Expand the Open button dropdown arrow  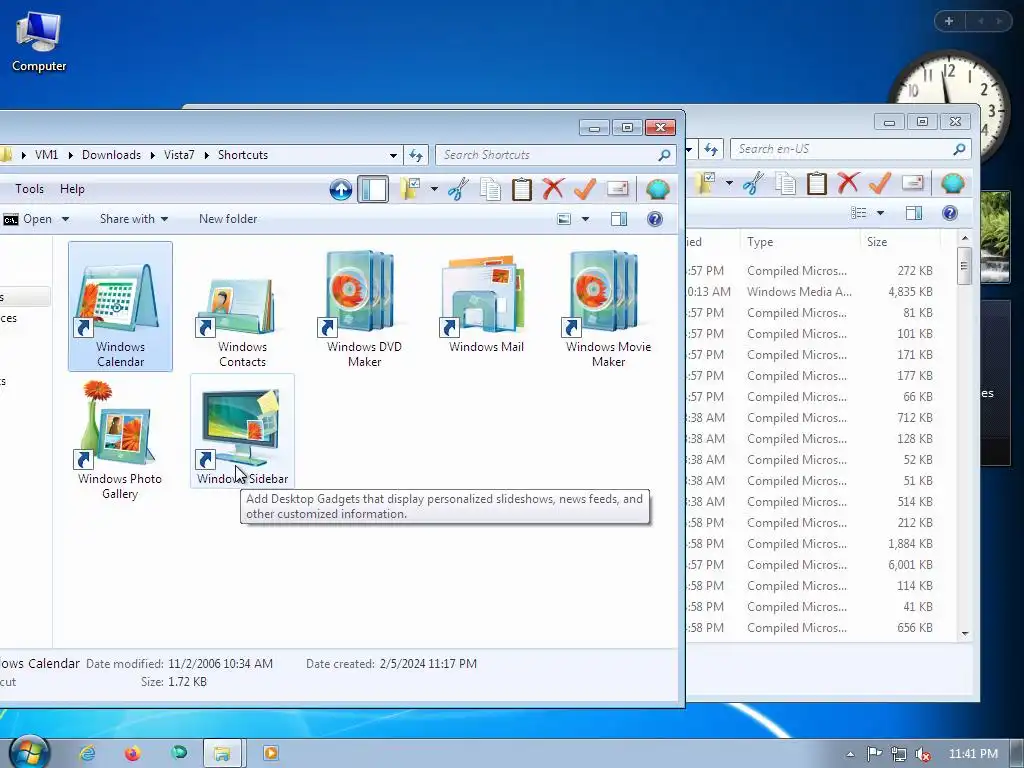65,219
